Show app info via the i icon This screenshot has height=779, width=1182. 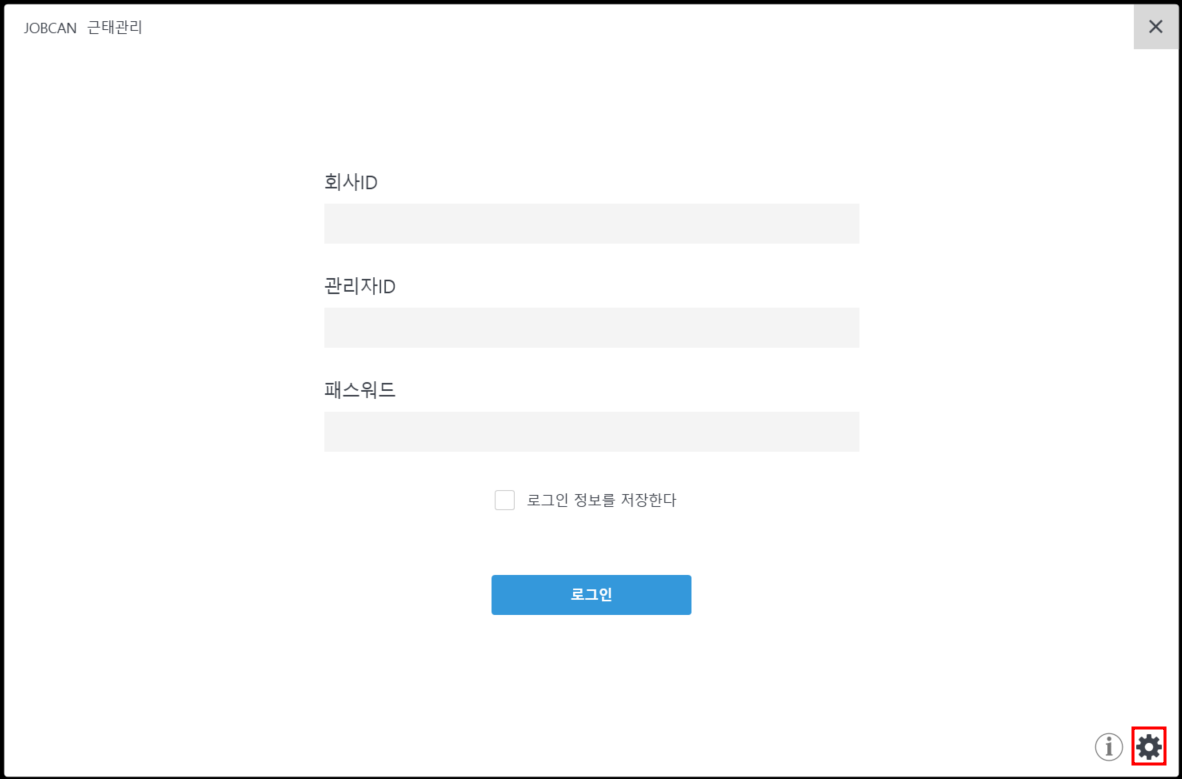point(1108,746)
